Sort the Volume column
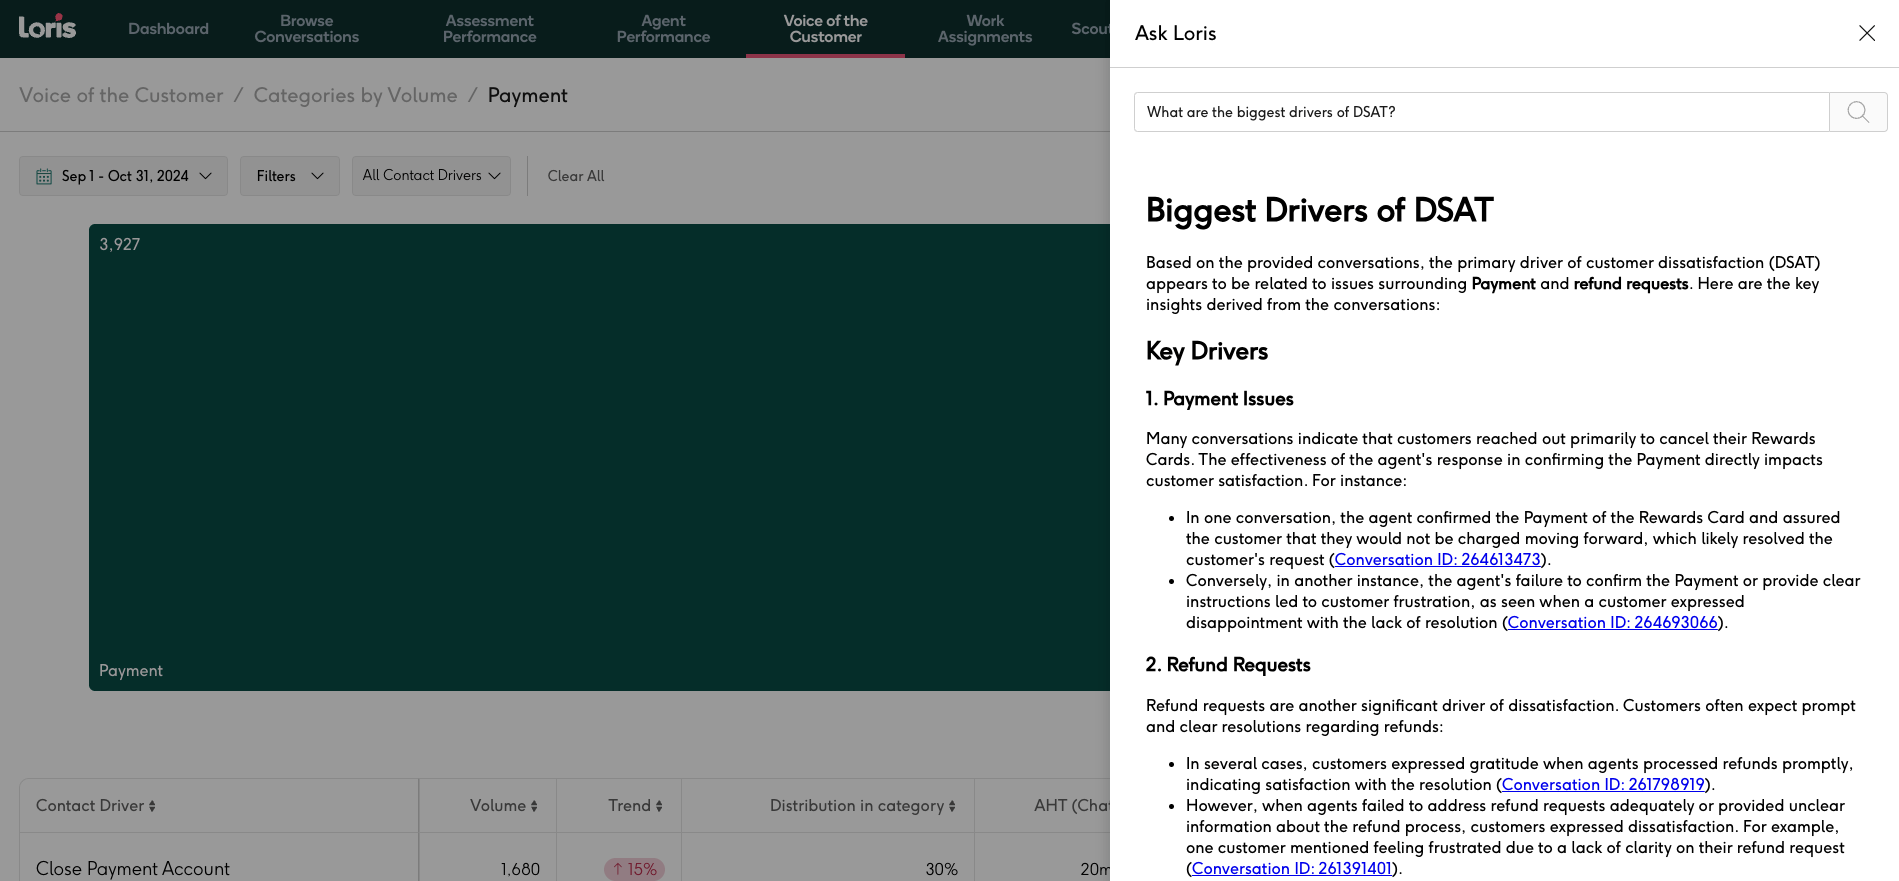 [x=534, y=806]
